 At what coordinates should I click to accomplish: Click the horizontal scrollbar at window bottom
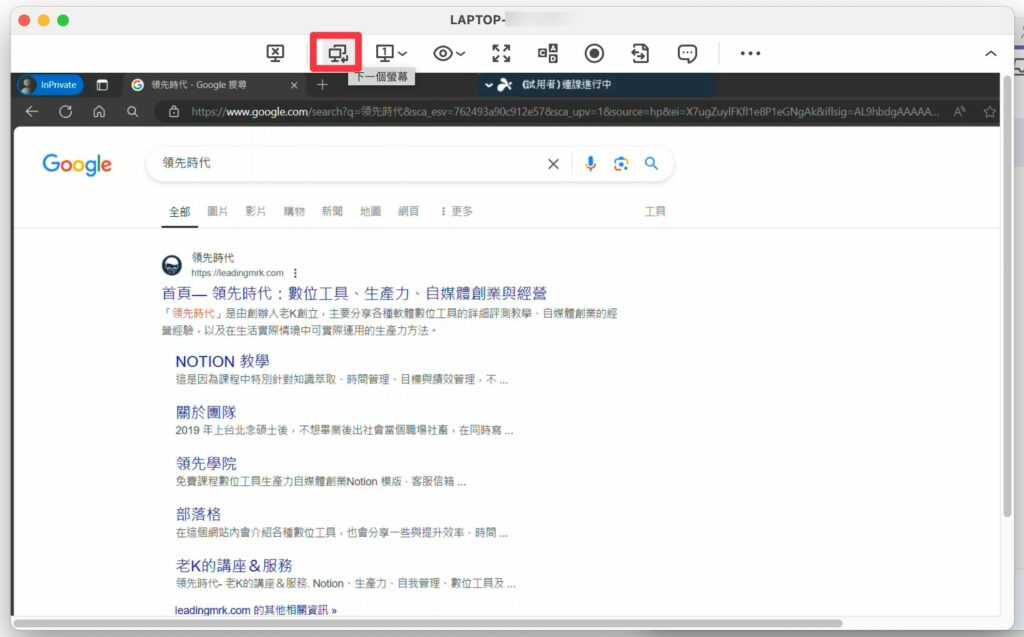tap(428, 623)
